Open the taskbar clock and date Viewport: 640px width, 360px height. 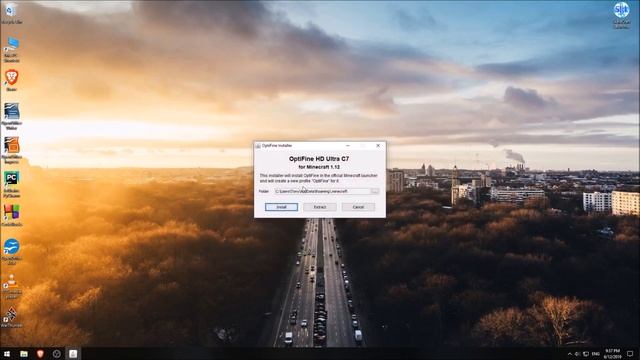click(x=612, y=353)
